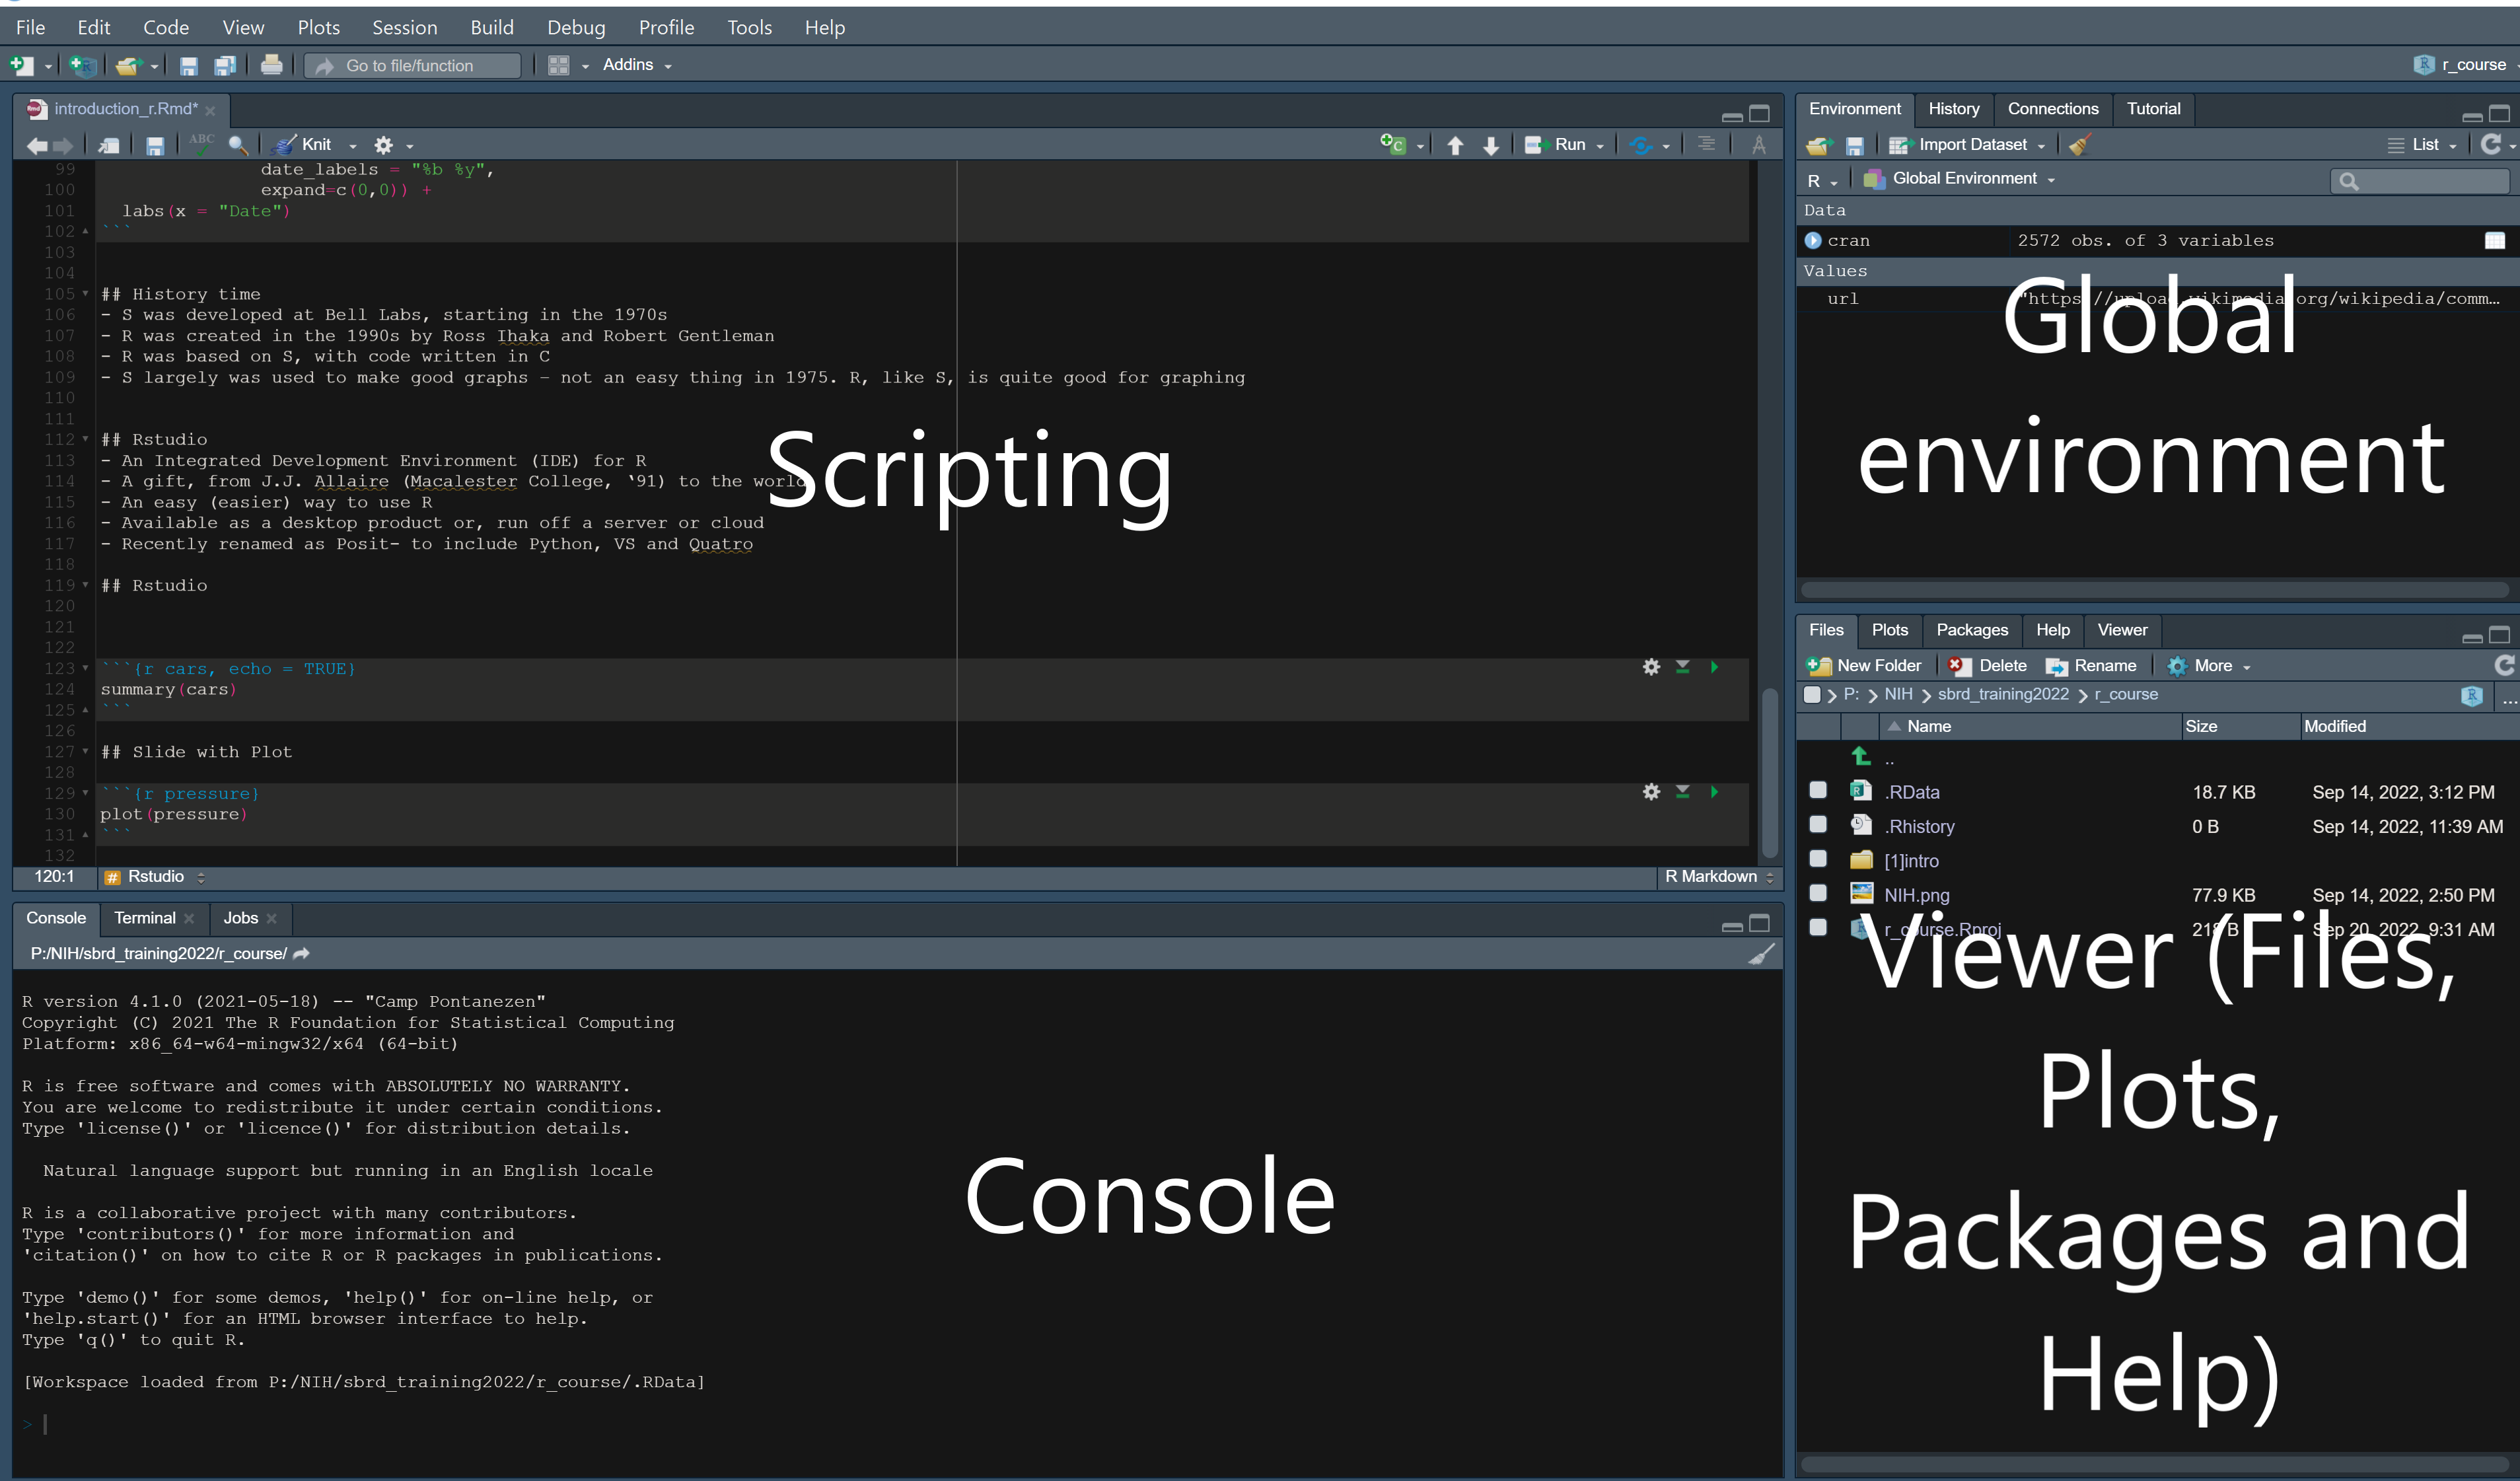Click the Save All documents icon
Screen dimensions: 2520x1481
tap(224, 65)
